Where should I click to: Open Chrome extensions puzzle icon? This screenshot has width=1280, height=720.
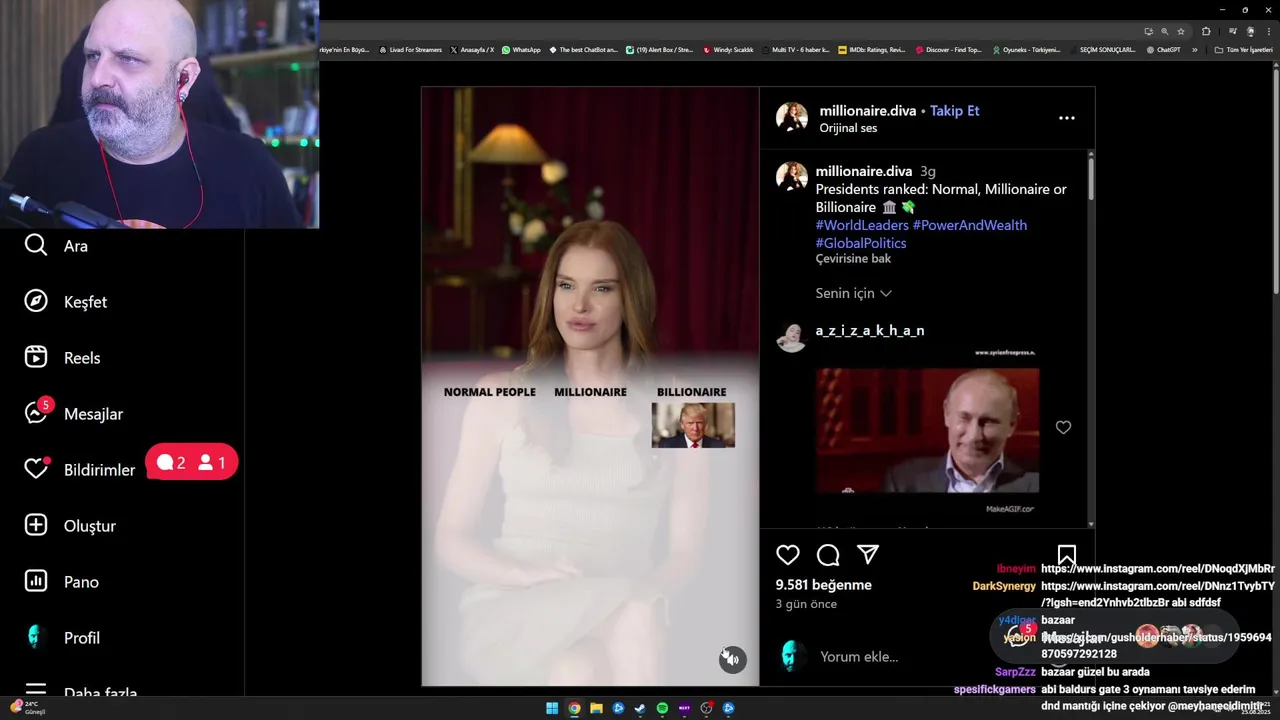pyautogui.click(x=1206, y=31)
